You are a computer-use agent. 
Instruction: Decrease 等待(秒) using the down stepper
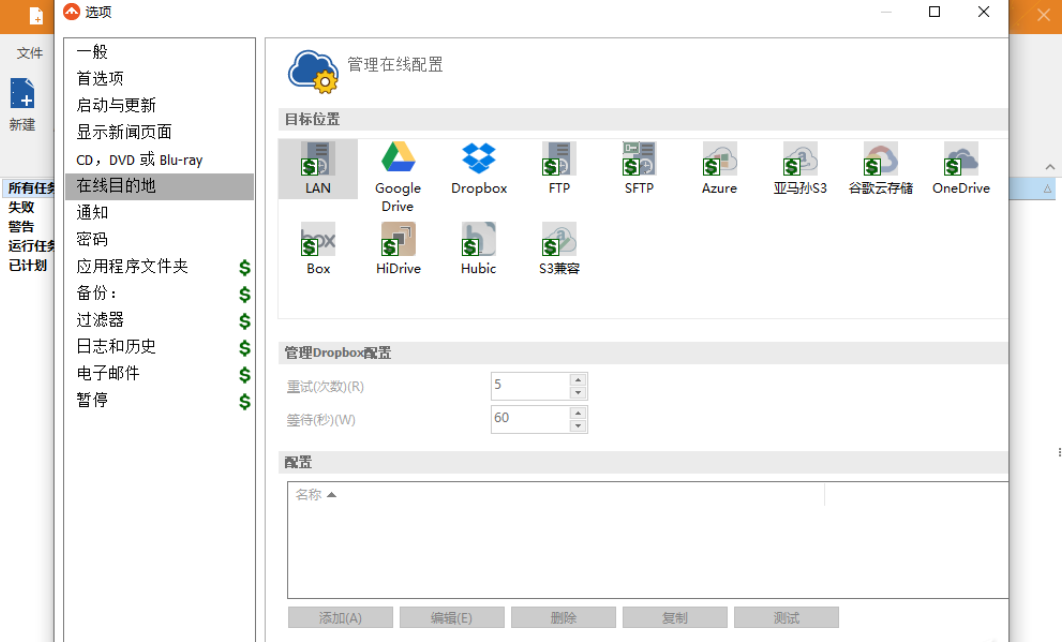tap(578, 425)
